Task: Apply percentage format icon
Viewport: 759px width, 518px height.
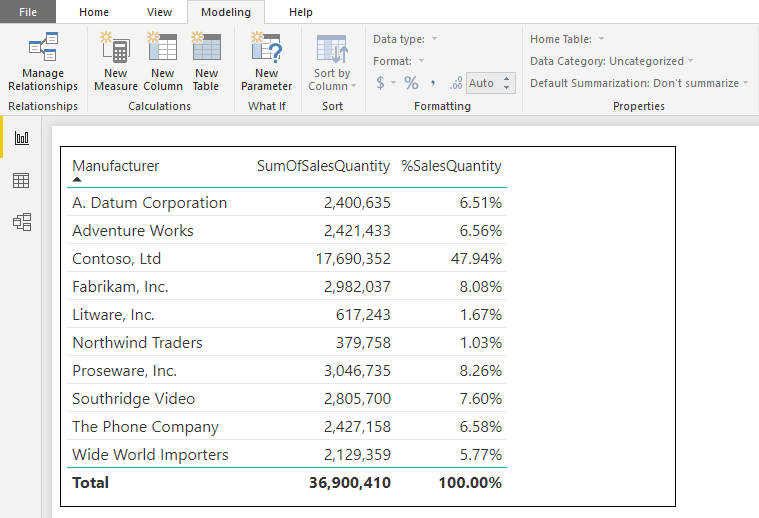Action: coord(411,83)
